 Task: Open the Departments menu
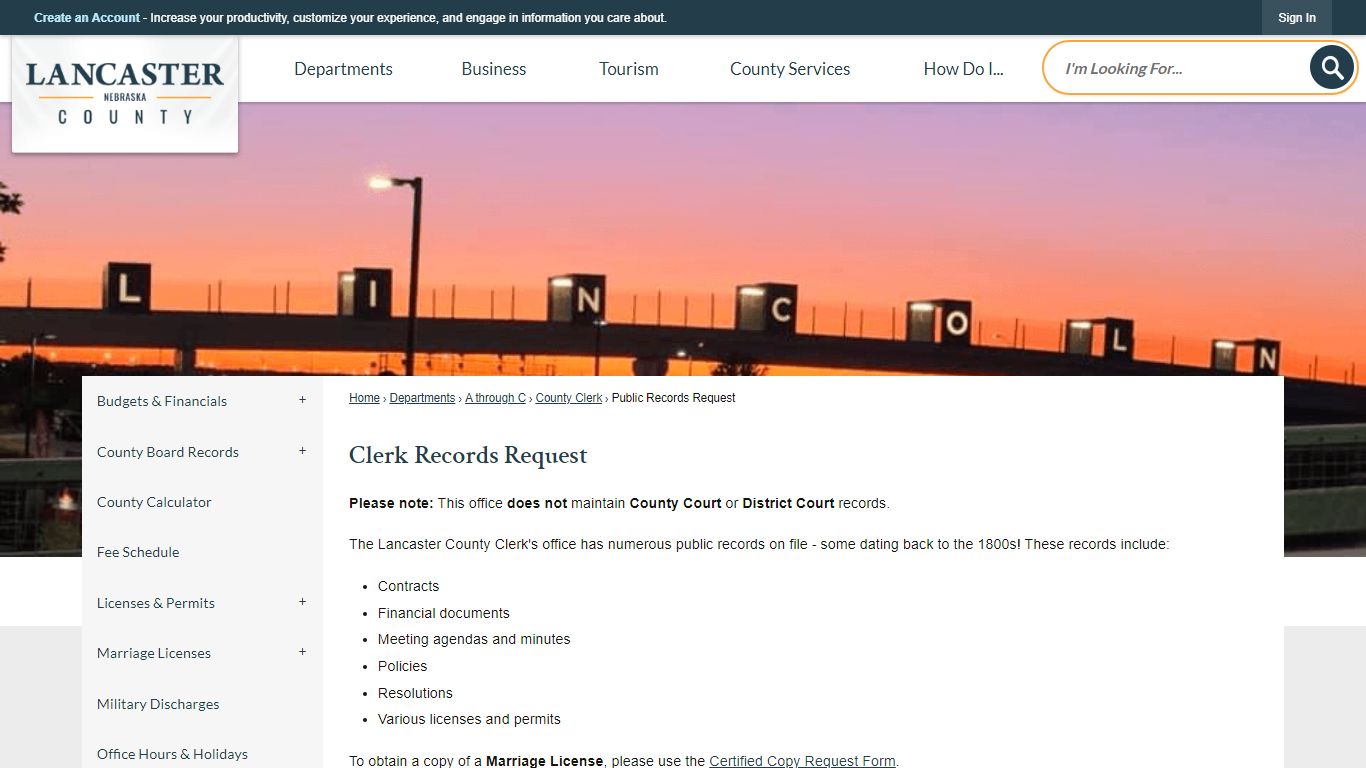(343, 69)
